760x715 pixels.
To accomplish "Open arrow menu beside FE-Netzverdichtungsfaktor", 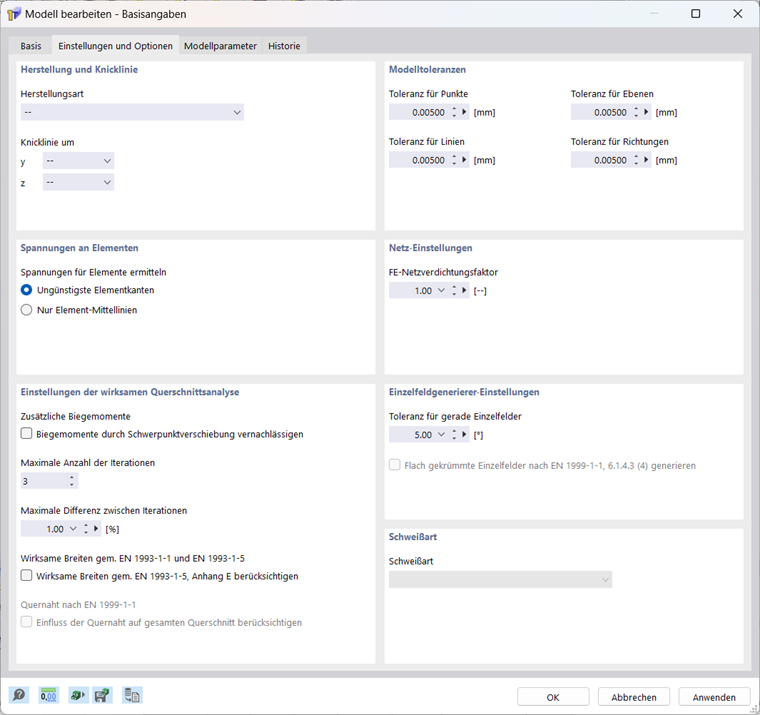I will click(x=464, y=290).
